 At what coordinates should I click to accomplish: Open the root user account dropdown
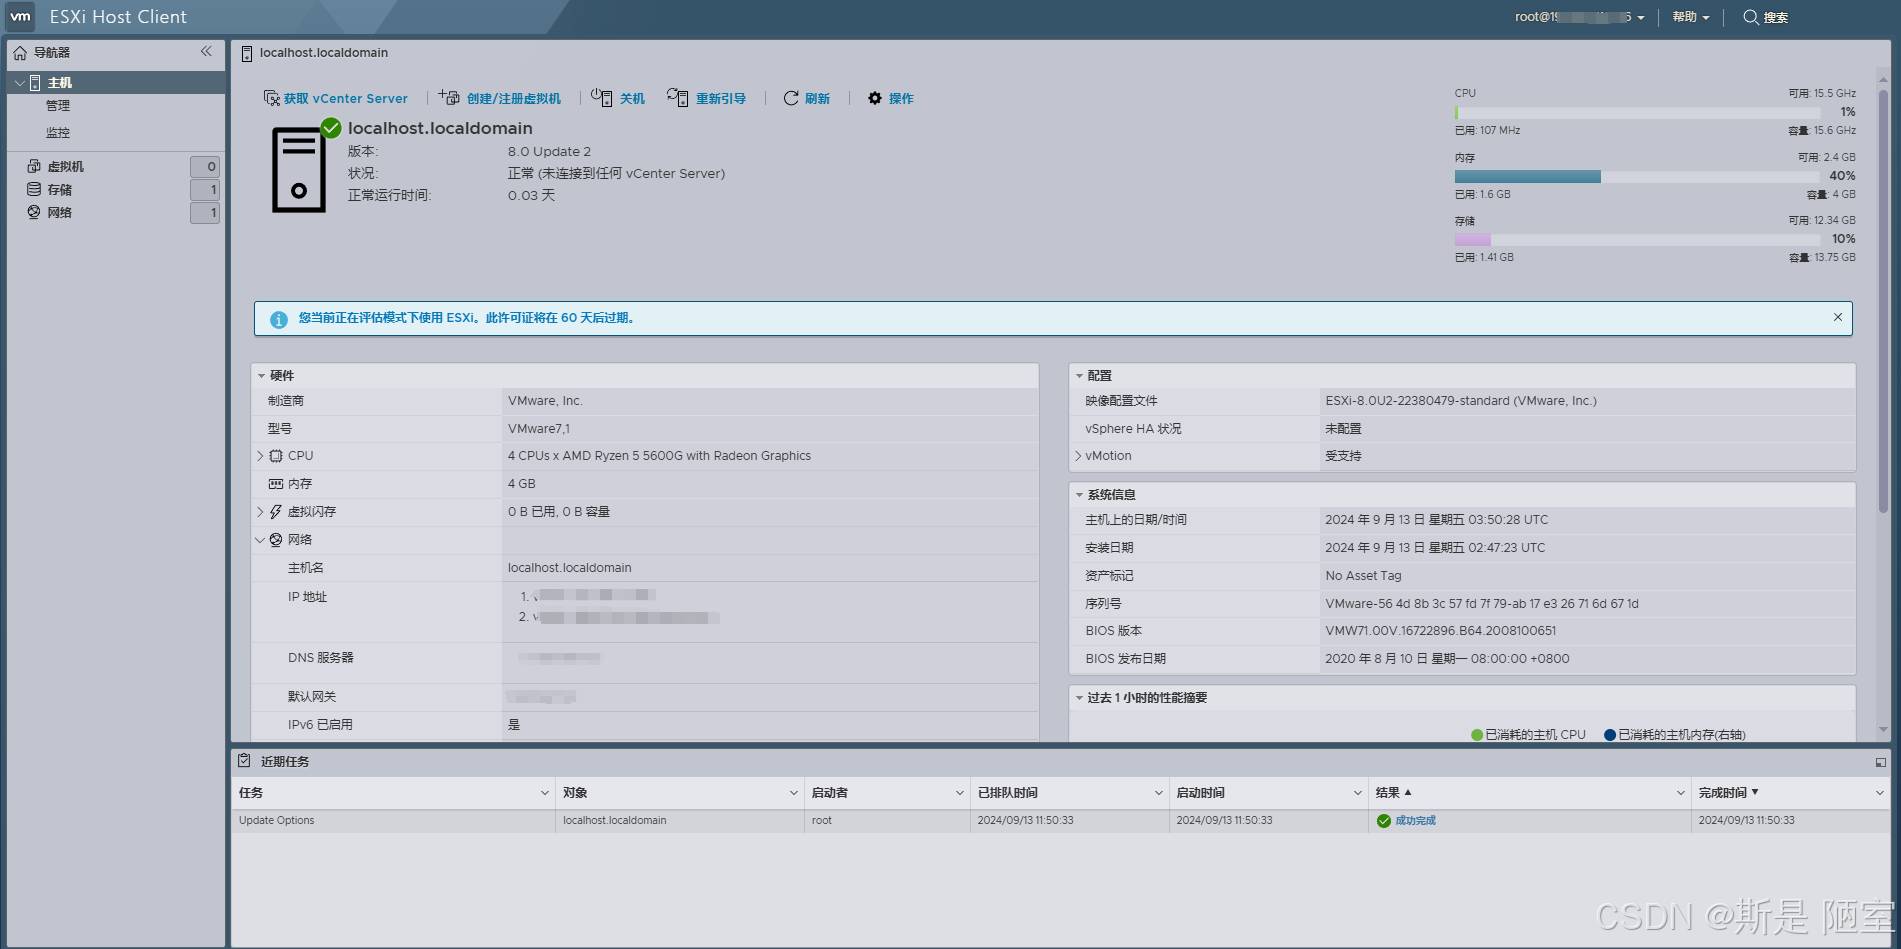(1579, 17)
